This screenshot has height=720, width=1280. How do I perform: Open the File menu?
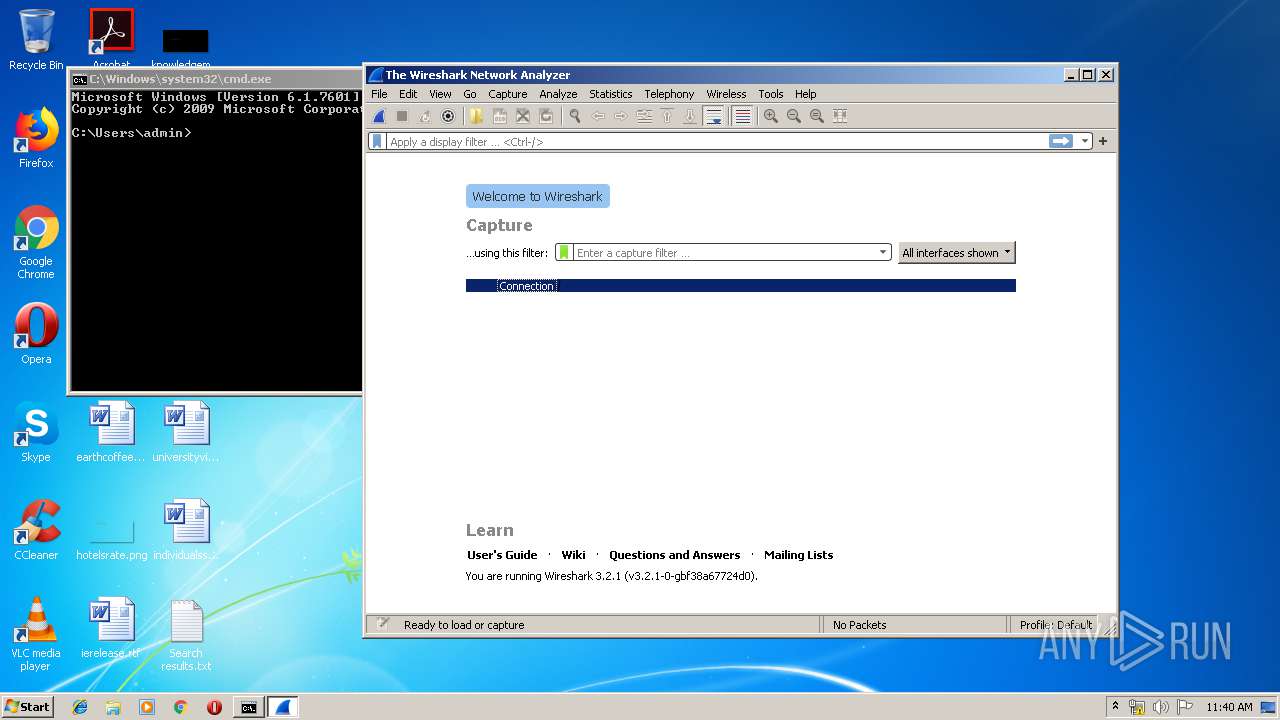pyautogui.click(x=379, y=94)
